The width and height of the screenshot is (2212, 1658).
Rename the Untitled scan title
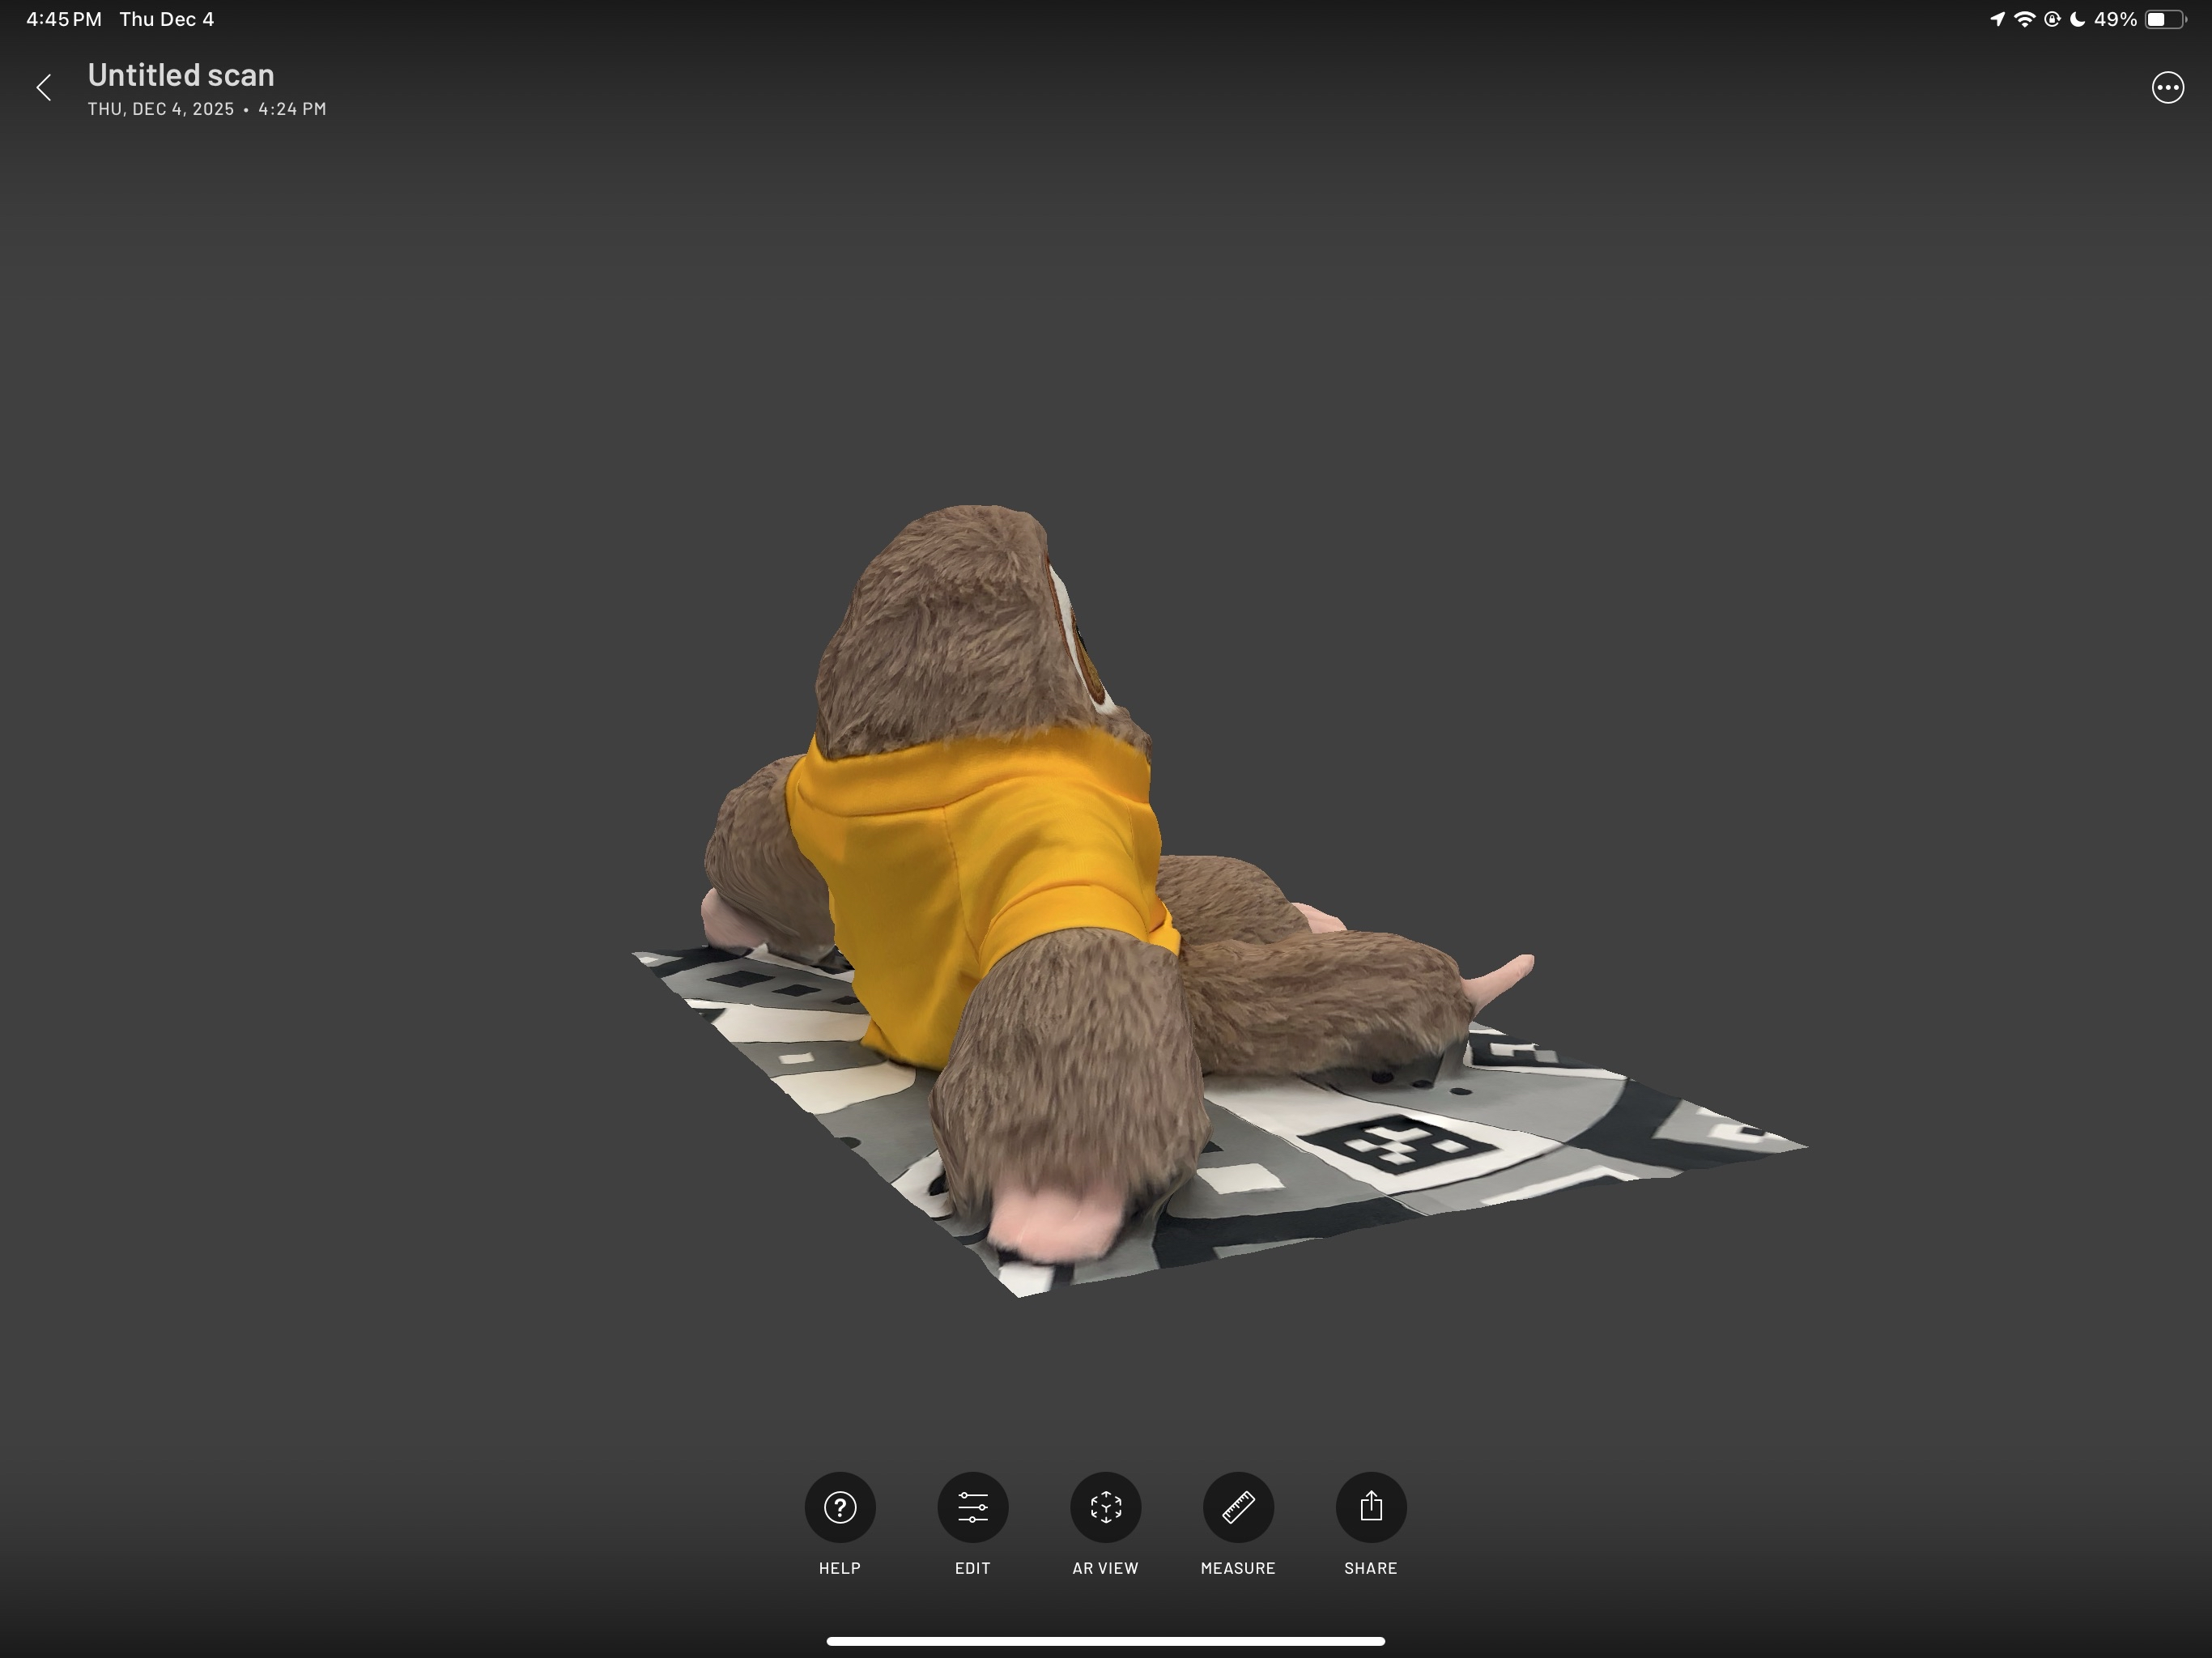pos(181,74)
